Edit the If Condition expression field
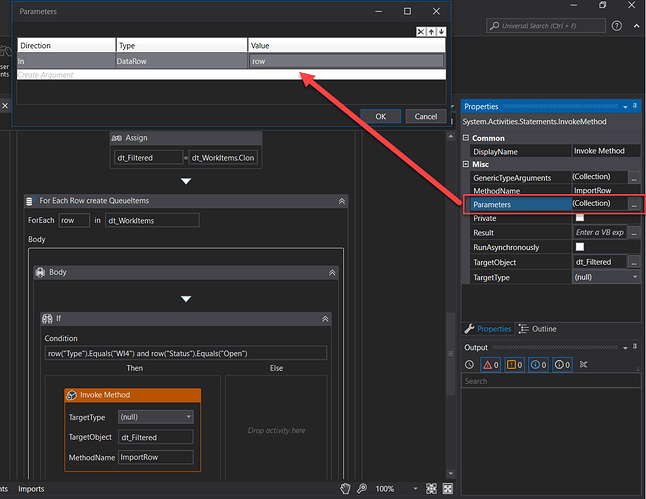 point(185,354)
